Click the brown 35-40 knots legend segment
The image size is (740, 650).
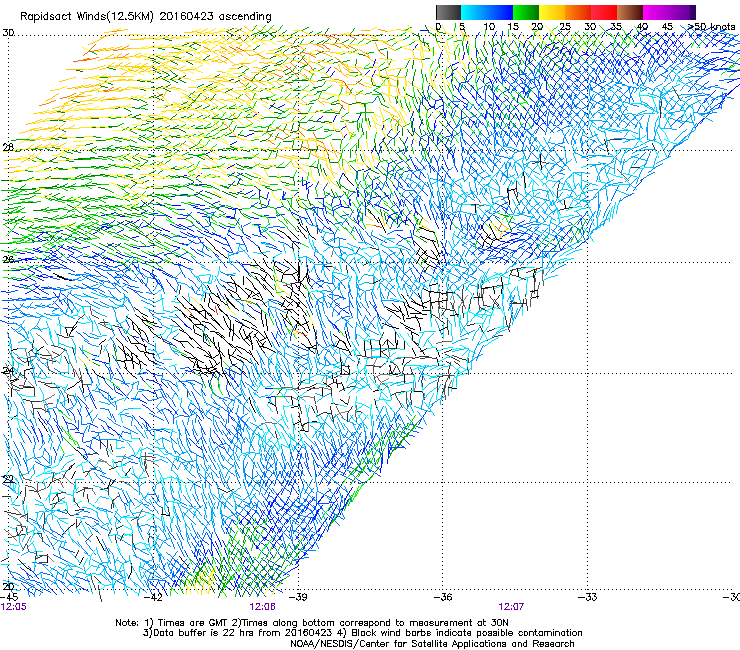[630, 12]
